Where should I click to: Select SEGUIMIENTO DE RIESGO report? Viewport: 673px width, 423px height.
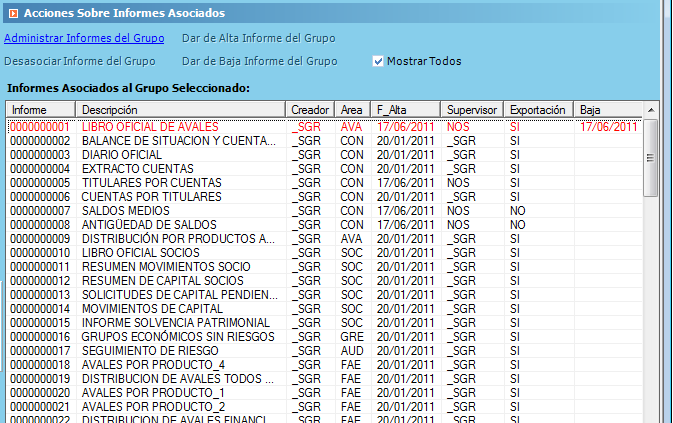pos(324,351)
